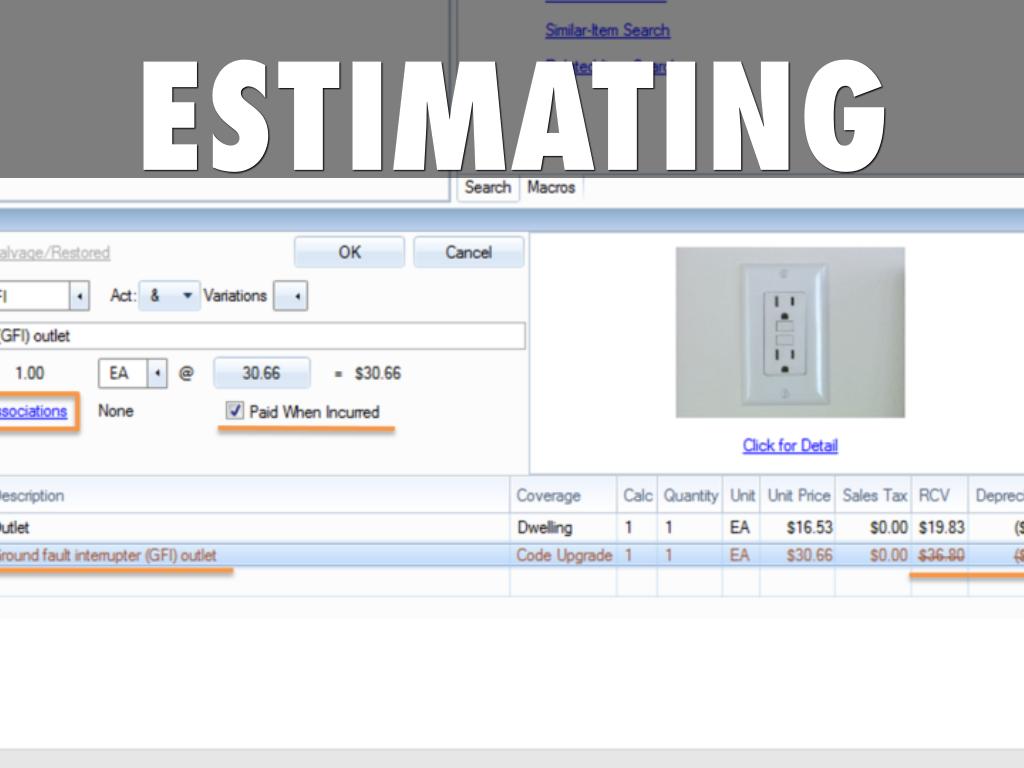Switch to the Search tab
This screenshot has height=768, width=1024.
coord(487,187)
